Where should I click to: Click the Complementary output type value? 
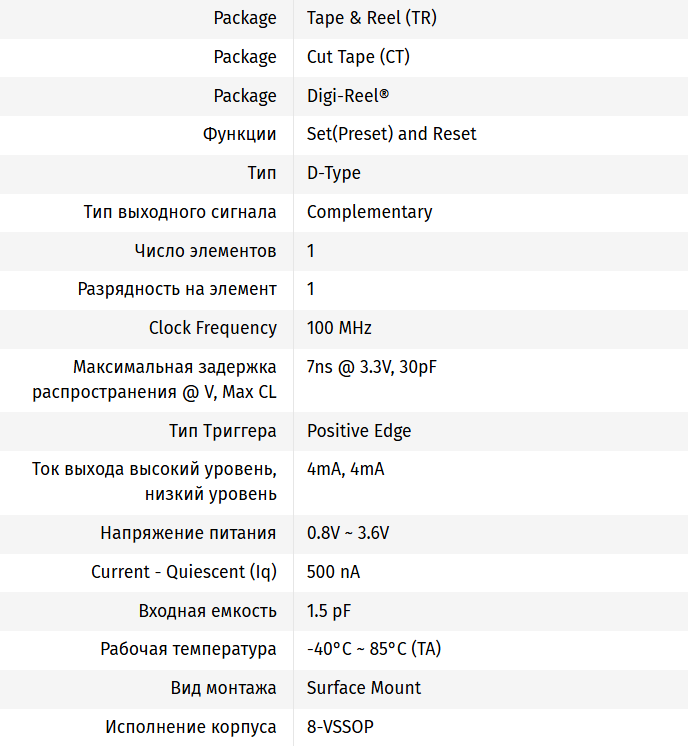point(369,212)
